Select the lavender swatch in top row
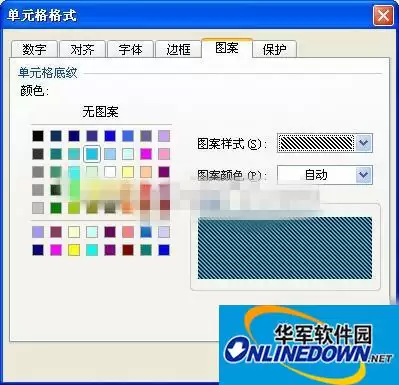Screen dimensions: 399x385 point(164,136)
